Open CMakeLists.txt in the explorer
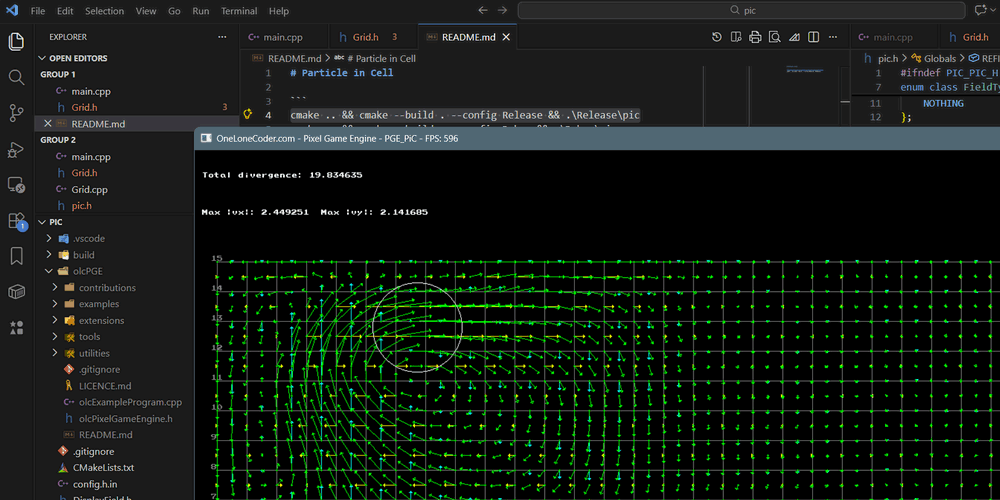The height and width of the screenshot is (500, 1000). coord(103,467)
